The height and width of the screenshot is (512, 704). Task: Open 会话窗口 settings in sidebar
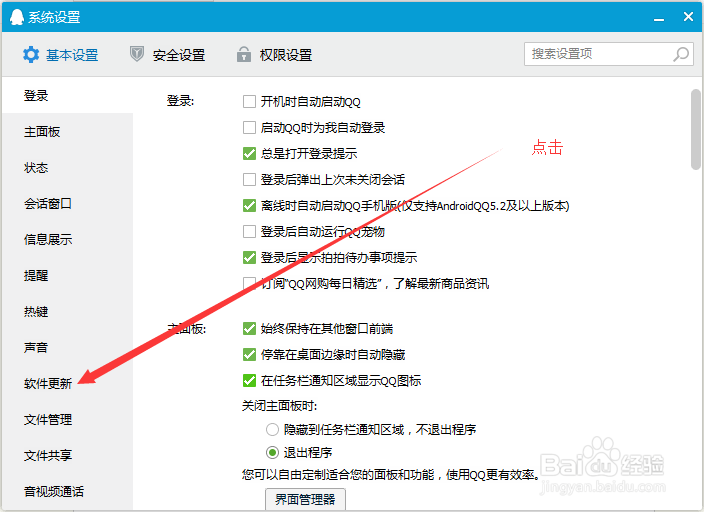click(48, 203)
